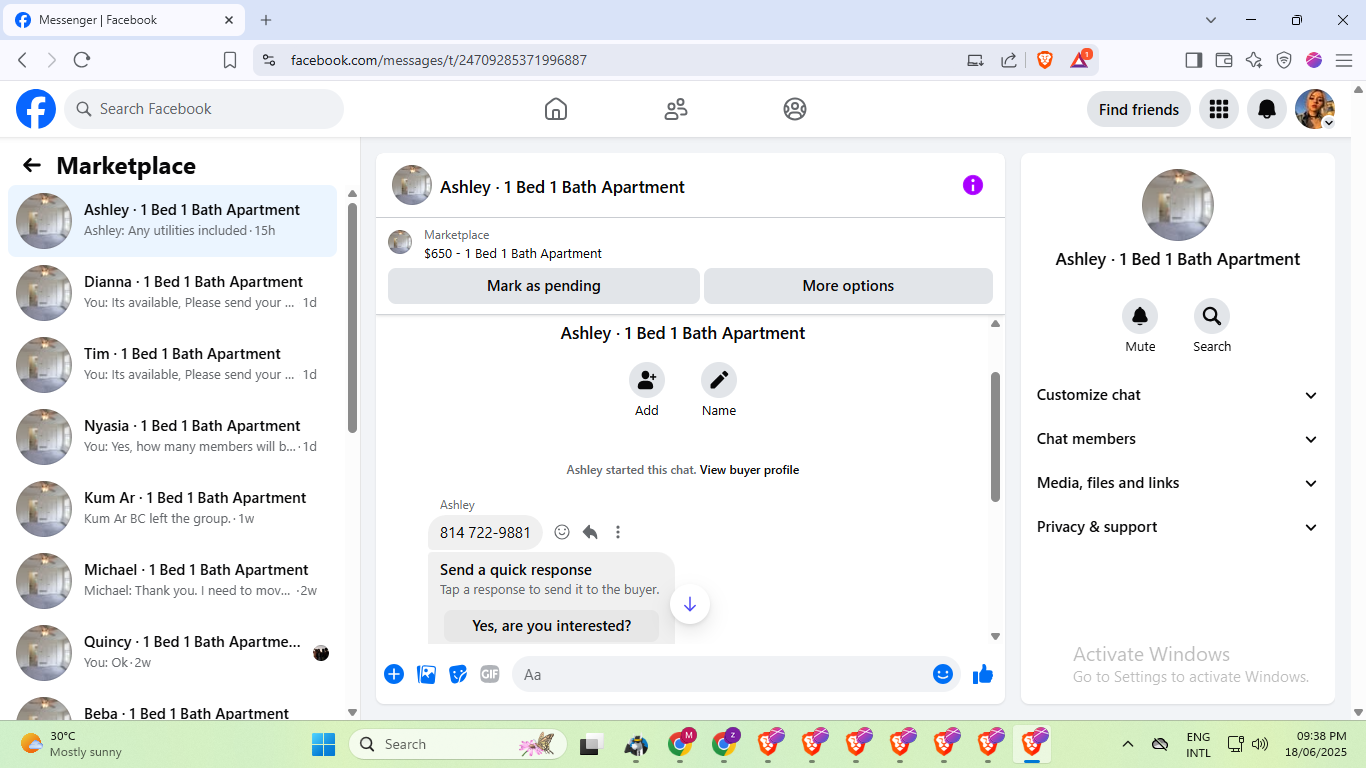
Task: Expand Chat members section
Action: tap(1178, 439)
